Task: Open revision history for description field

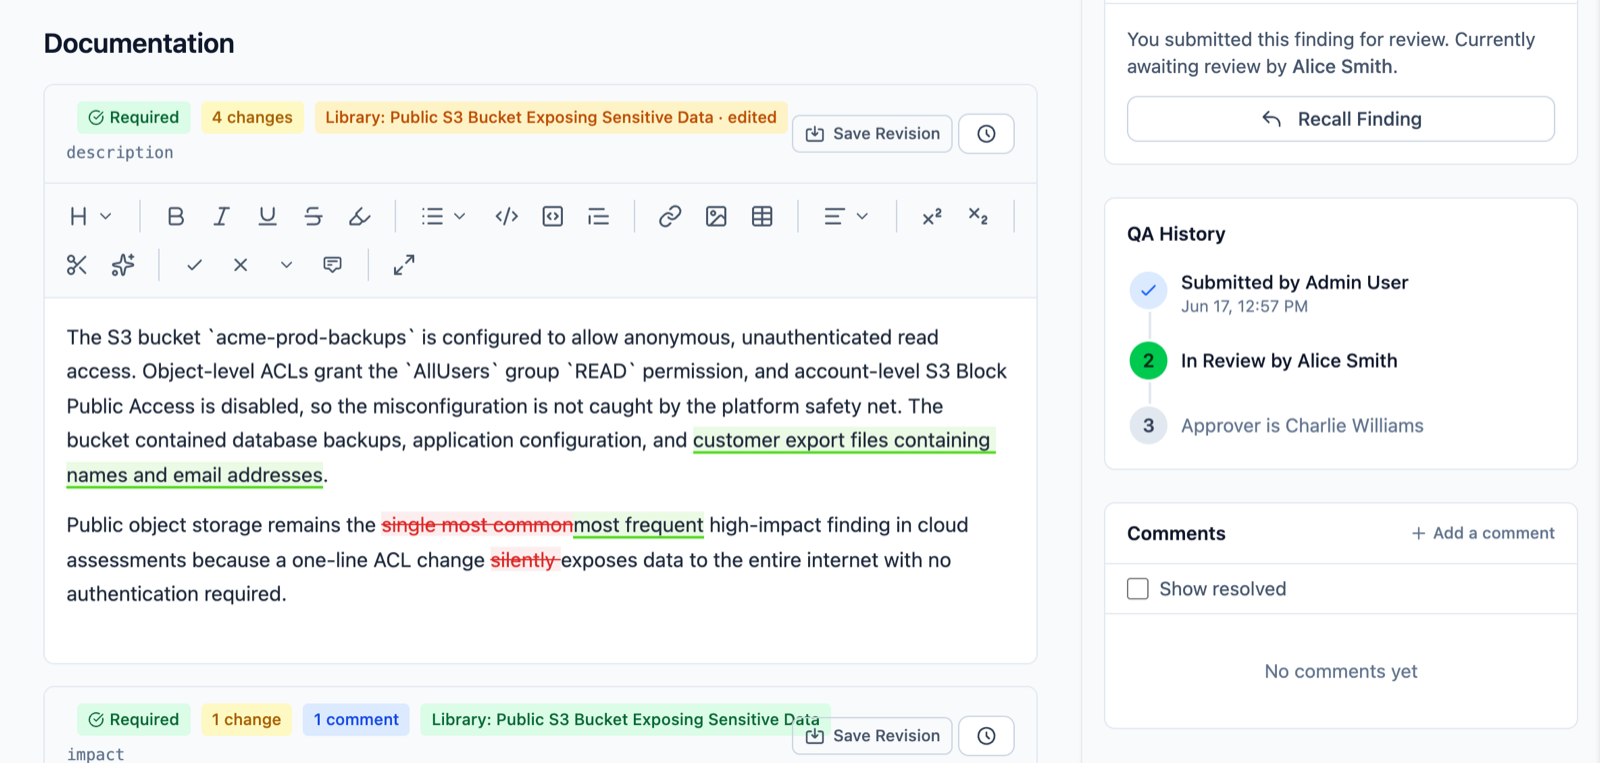Action: click(986, 134)
